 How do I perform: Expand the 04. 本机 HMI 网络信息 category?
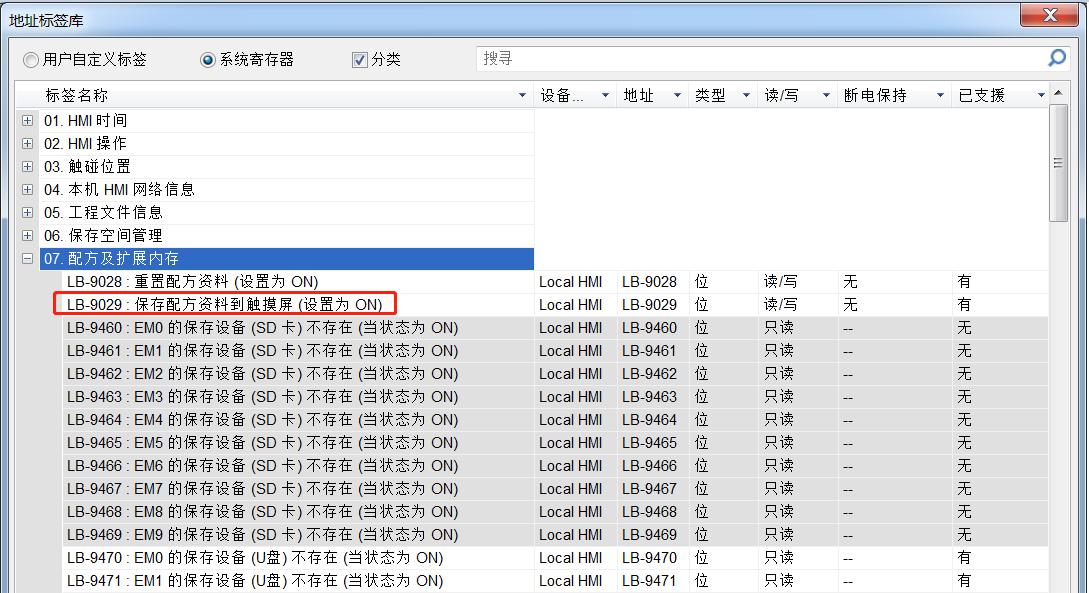[27, 190]
